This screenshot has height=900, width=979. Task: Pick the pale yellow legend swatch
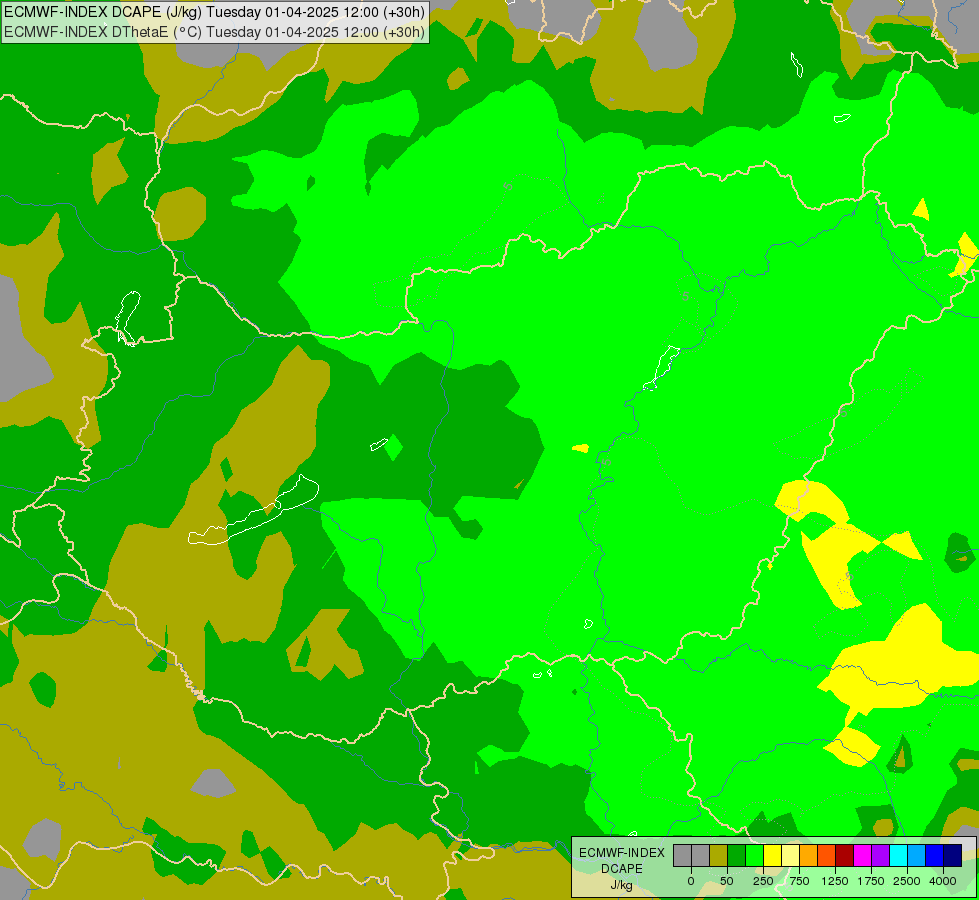tap(790, 855)
